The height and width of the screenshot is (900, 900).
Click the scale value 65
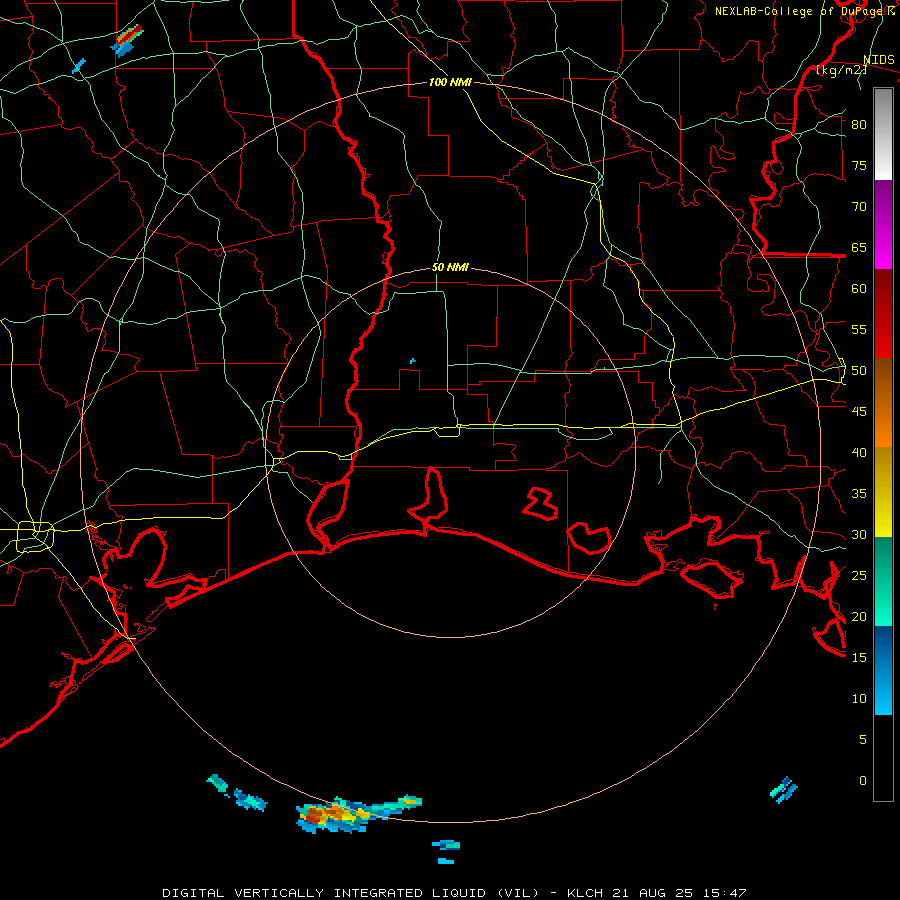[859, 247]
